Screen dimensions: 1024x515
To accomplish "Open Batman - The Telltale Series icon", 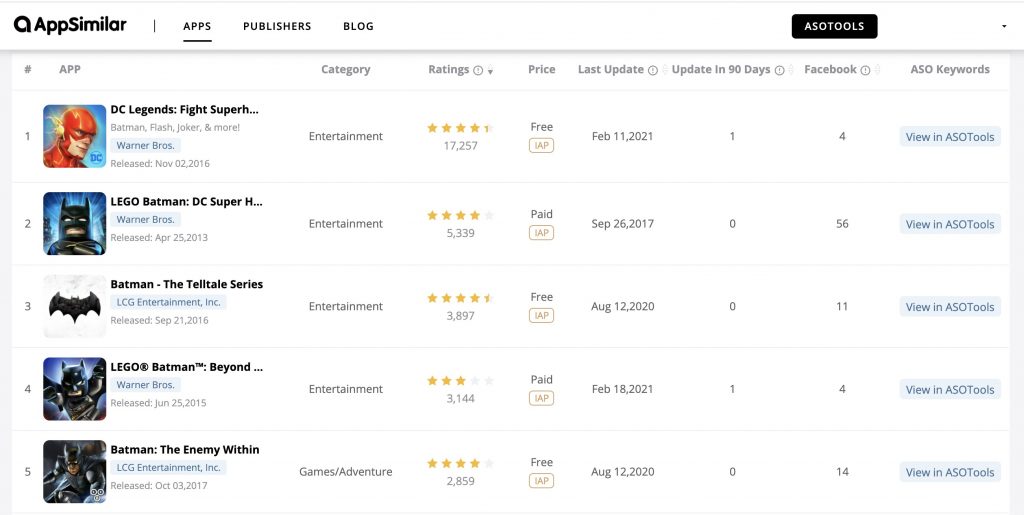I will click(x=74, y=306).
